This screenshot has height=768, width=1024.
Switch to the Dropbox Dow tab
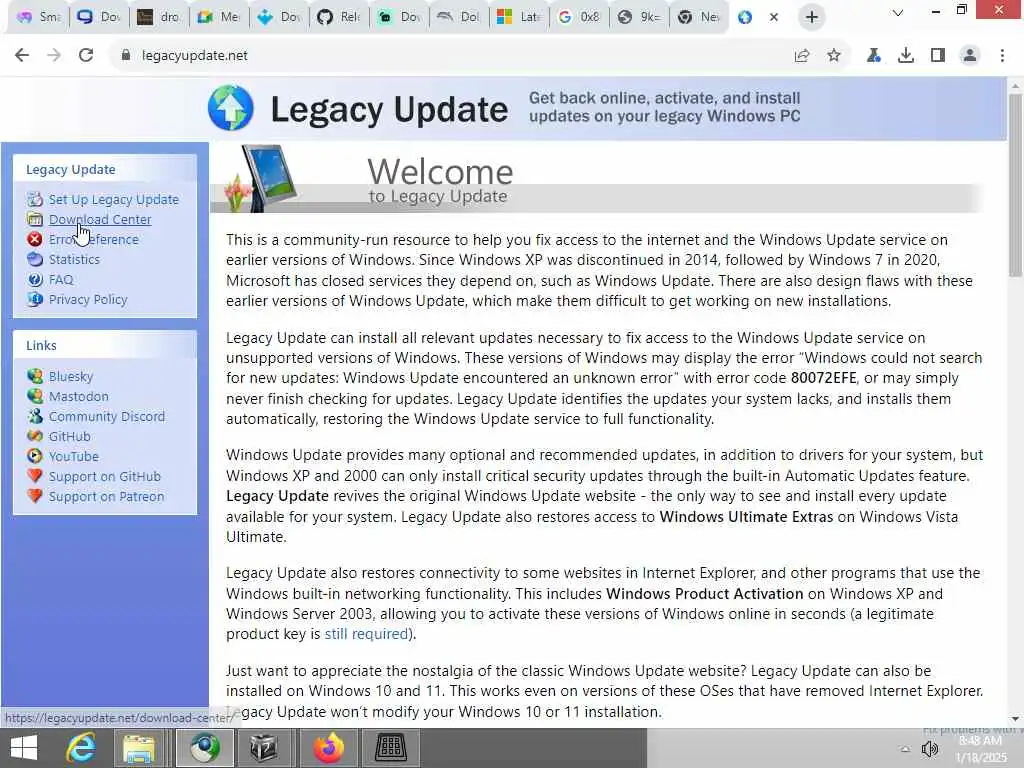(279, 17)
